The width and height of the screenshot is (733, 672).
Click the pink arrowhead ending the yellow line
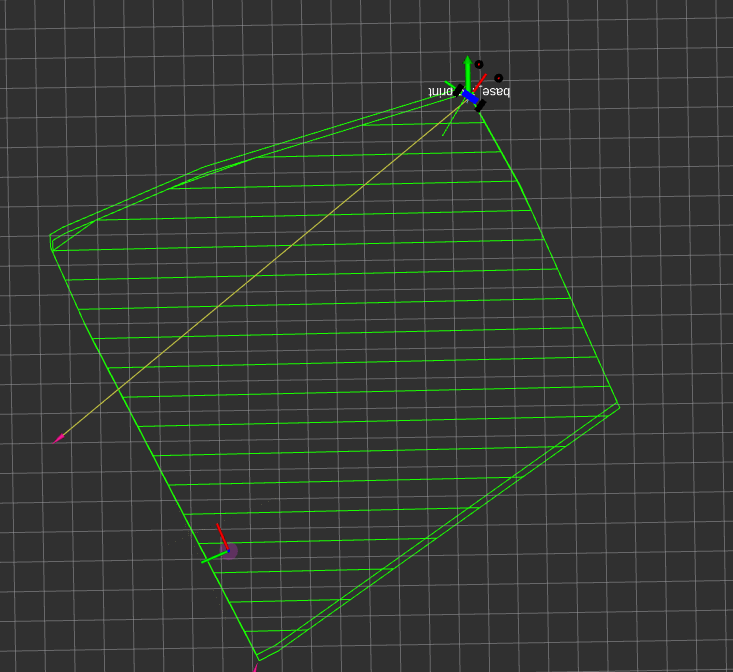tap(58, 439)
